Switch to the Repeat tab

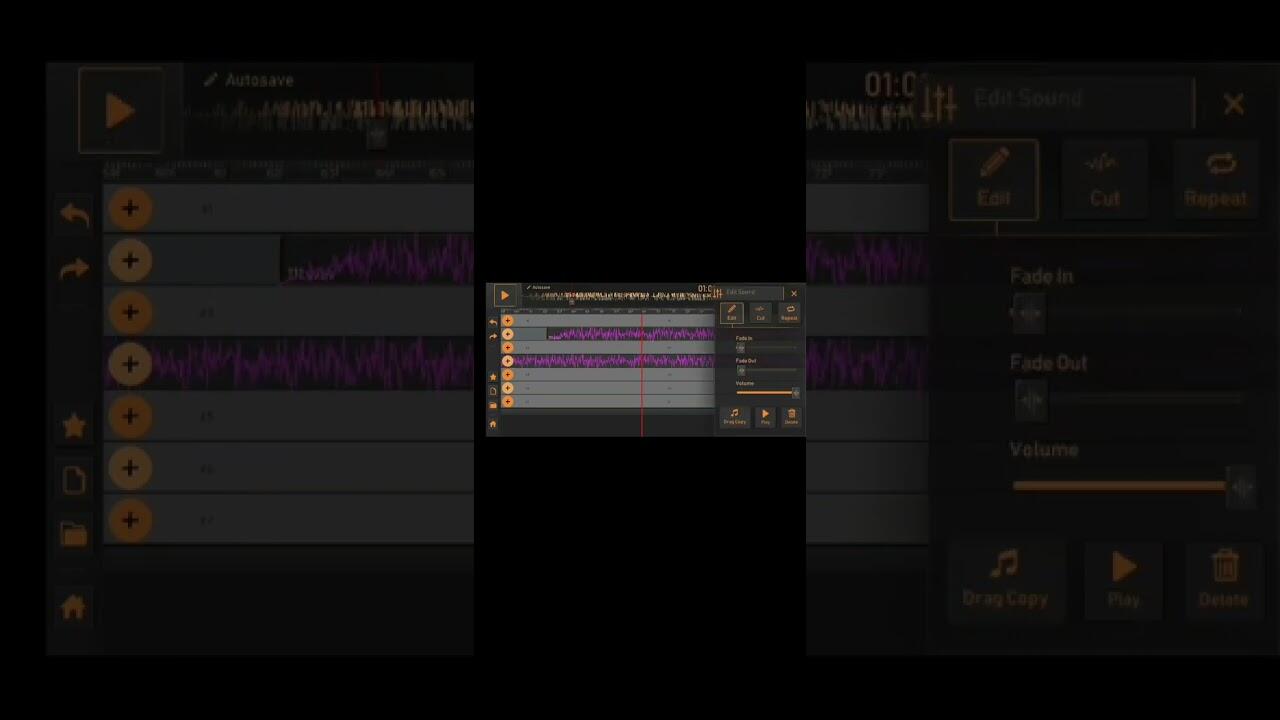point(789,312)
